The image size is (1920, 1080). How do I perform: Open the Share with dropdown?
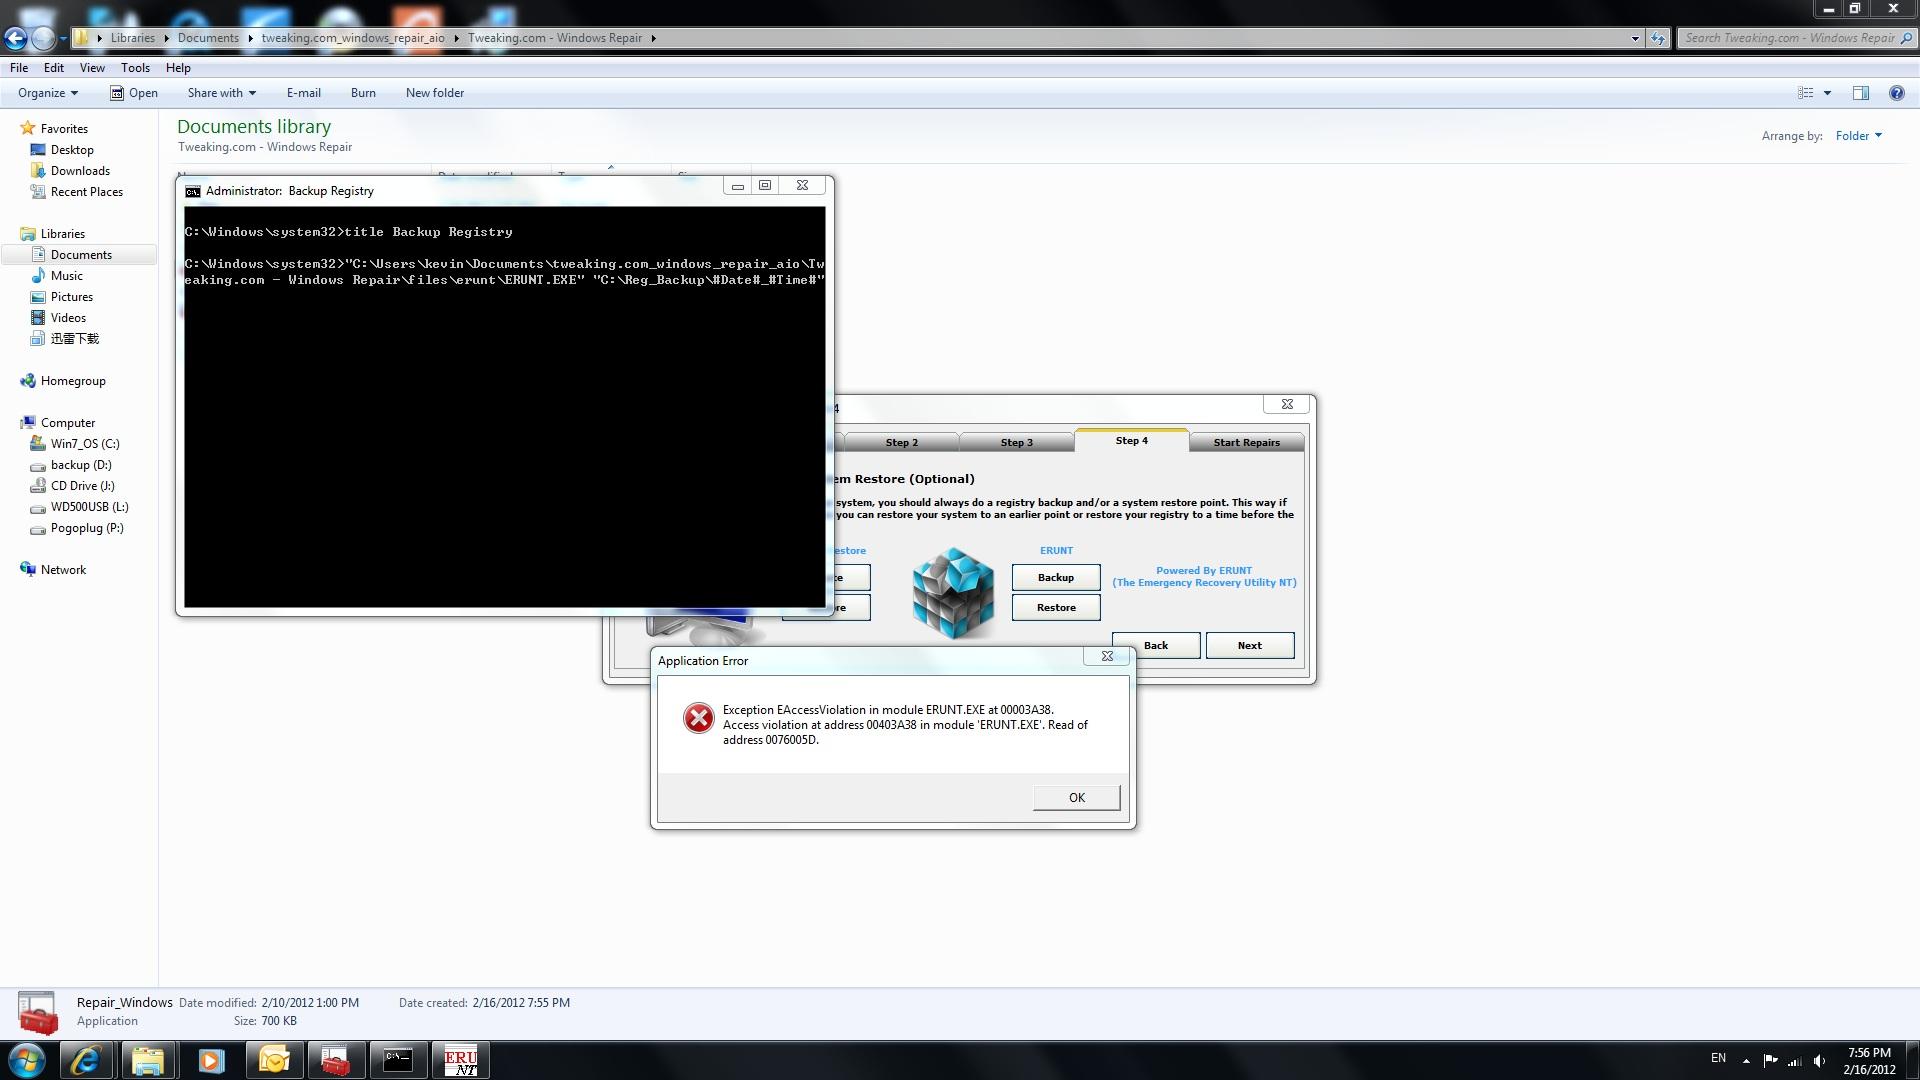(221, 93)
